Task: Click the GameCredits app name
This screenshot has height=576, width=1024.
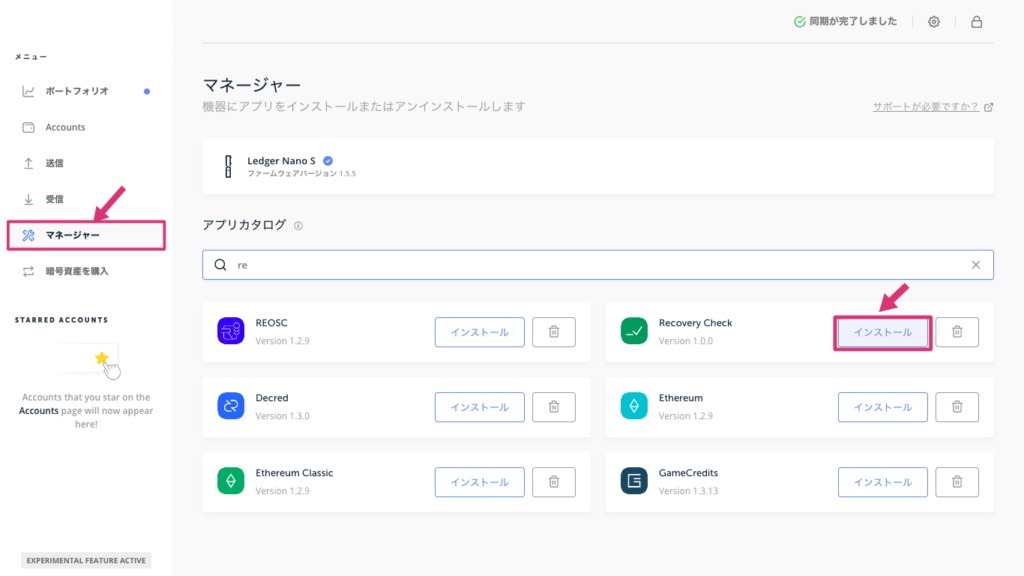Action: point(688,473)
